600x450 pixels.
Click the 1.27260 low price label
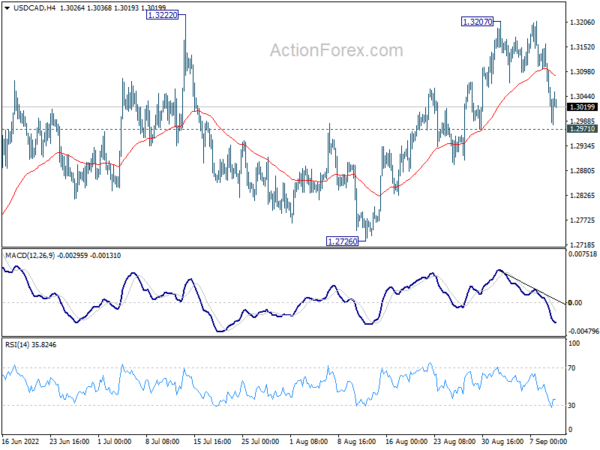[342, 241]
